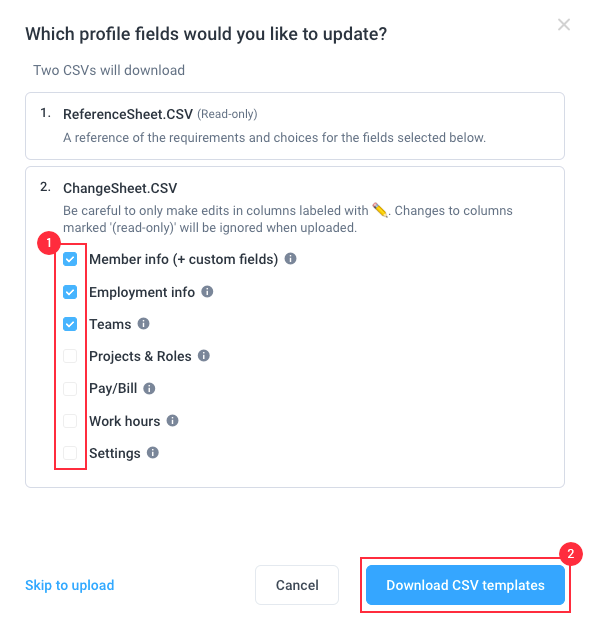Select the Settings checkbox
This screenshot has height=626, width=591.
pos(70,453)
